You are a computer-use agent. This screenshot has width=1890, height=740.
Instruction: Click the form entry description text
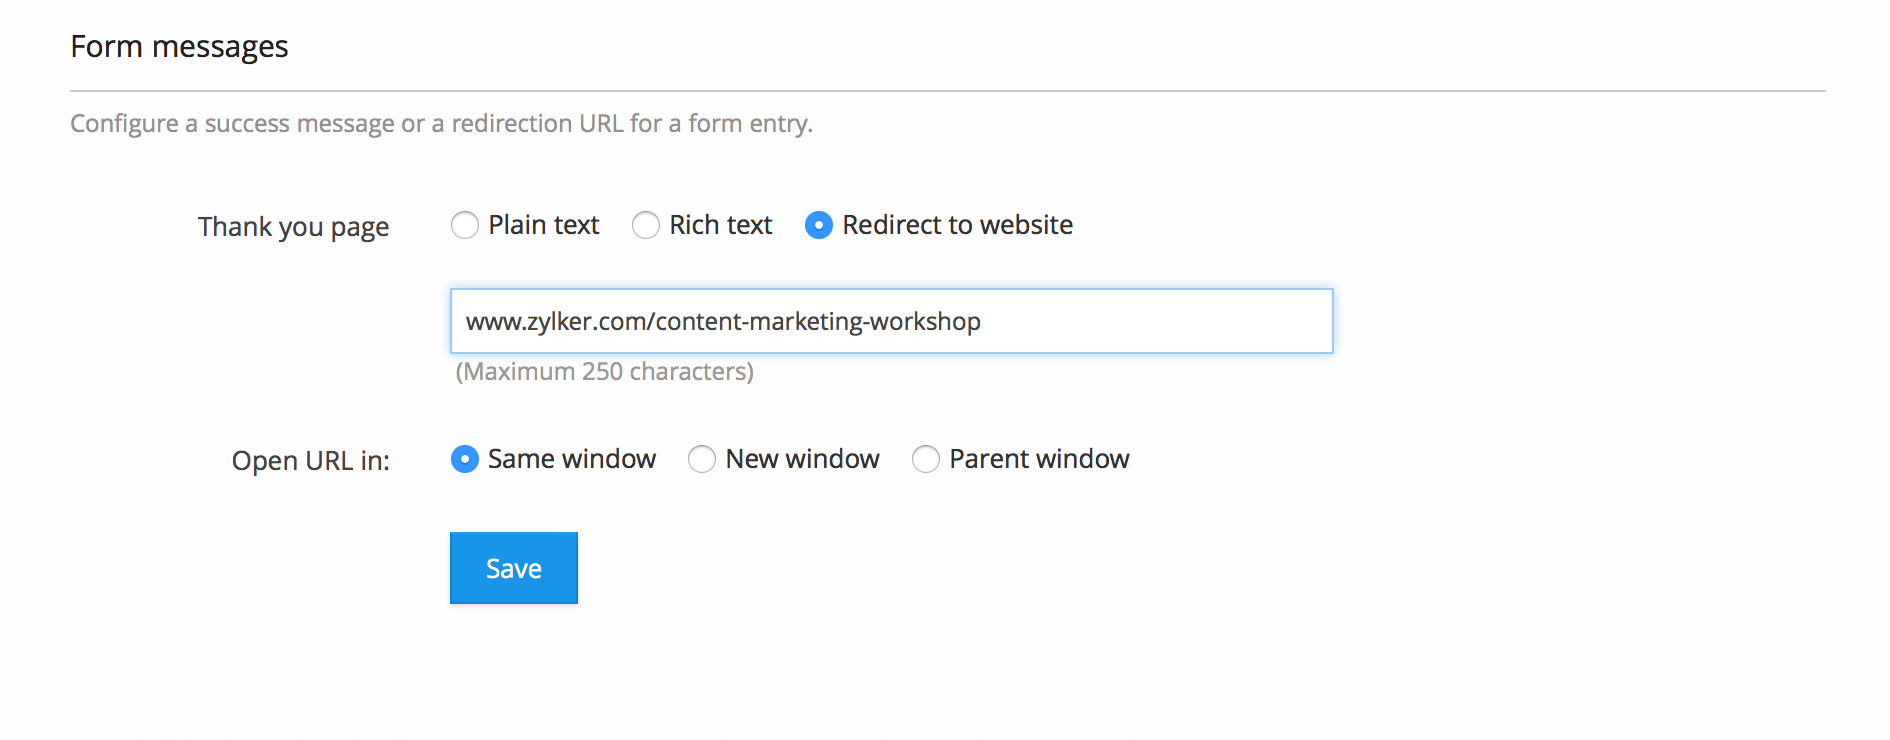click(x=441, y=124)
